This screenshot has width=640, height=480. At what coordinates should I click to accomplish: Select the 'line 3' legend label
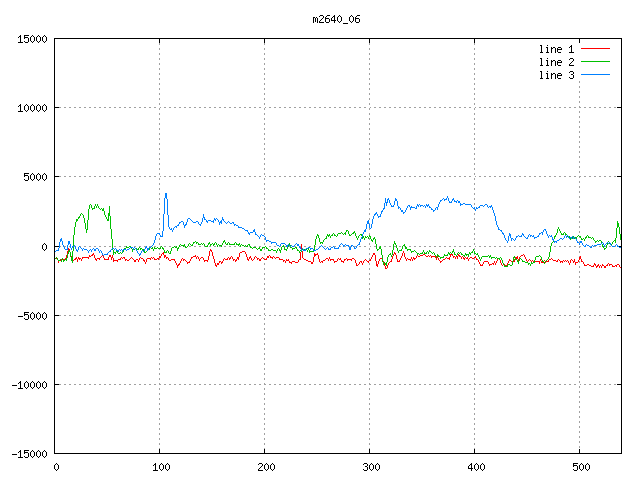[x=557, y=75]
